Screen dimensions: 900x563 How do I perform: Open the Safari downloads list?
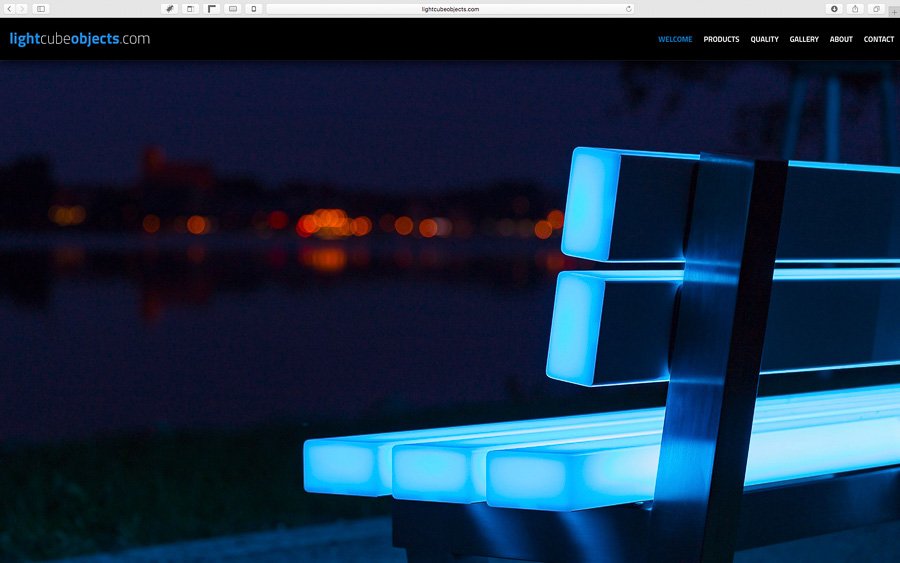(x=834, y=9)
